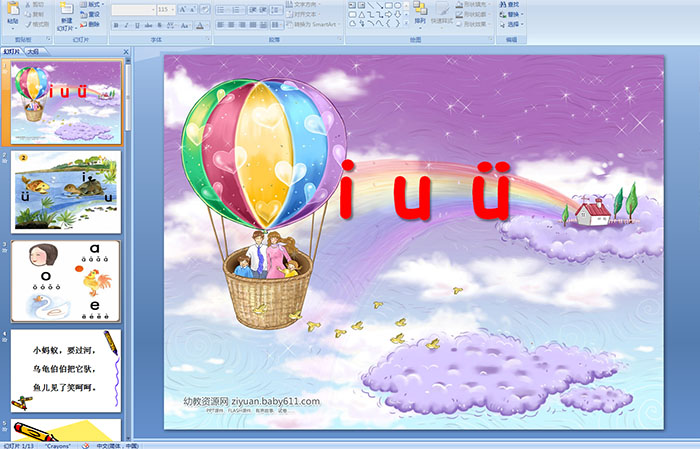Select the Line shape in gallery
Screen dimensions: 700x449
click(x=371, y=5)
